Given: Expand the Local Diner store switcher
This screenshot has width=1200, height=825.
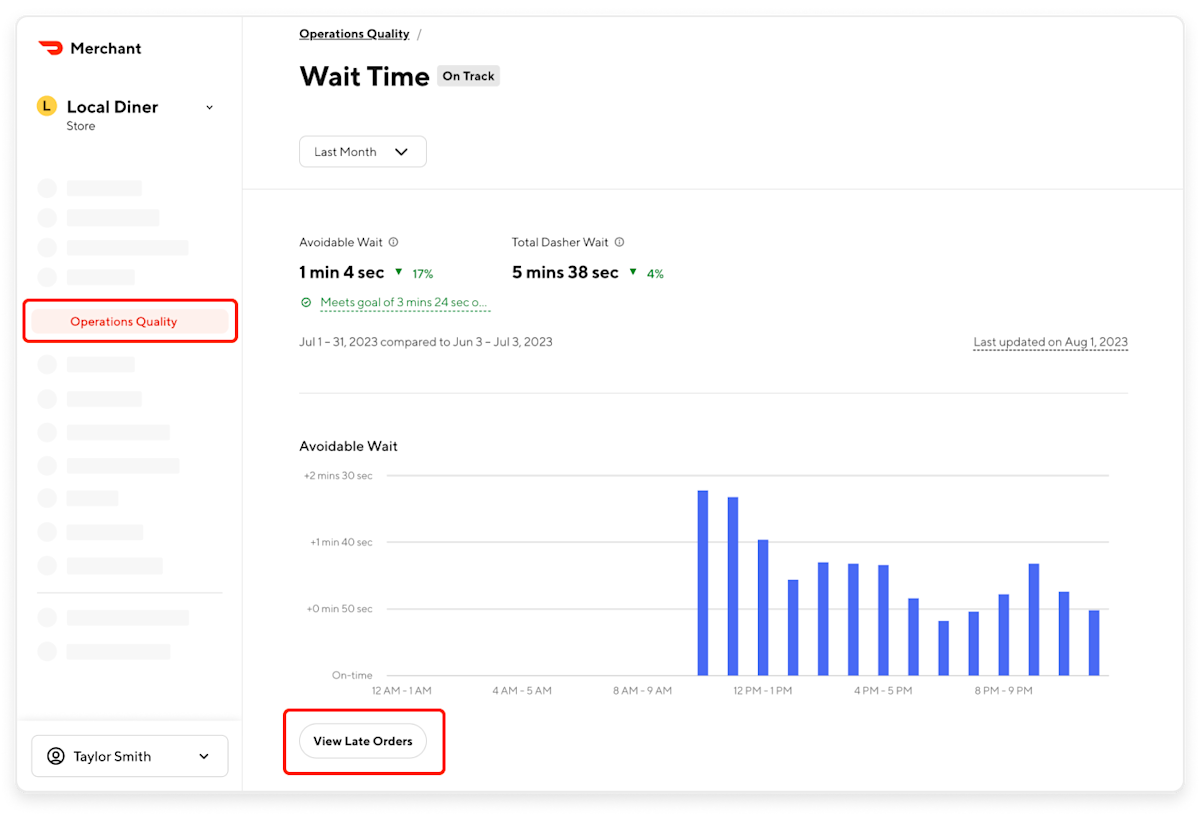Looking at the screenshot, I should coord(209,106).
